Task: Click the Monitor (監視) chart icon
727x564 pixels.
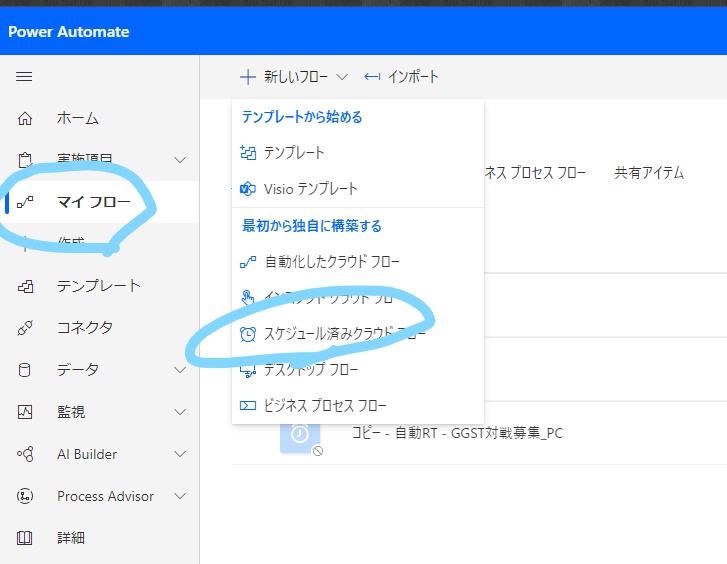Action: [x=26, y=412]
